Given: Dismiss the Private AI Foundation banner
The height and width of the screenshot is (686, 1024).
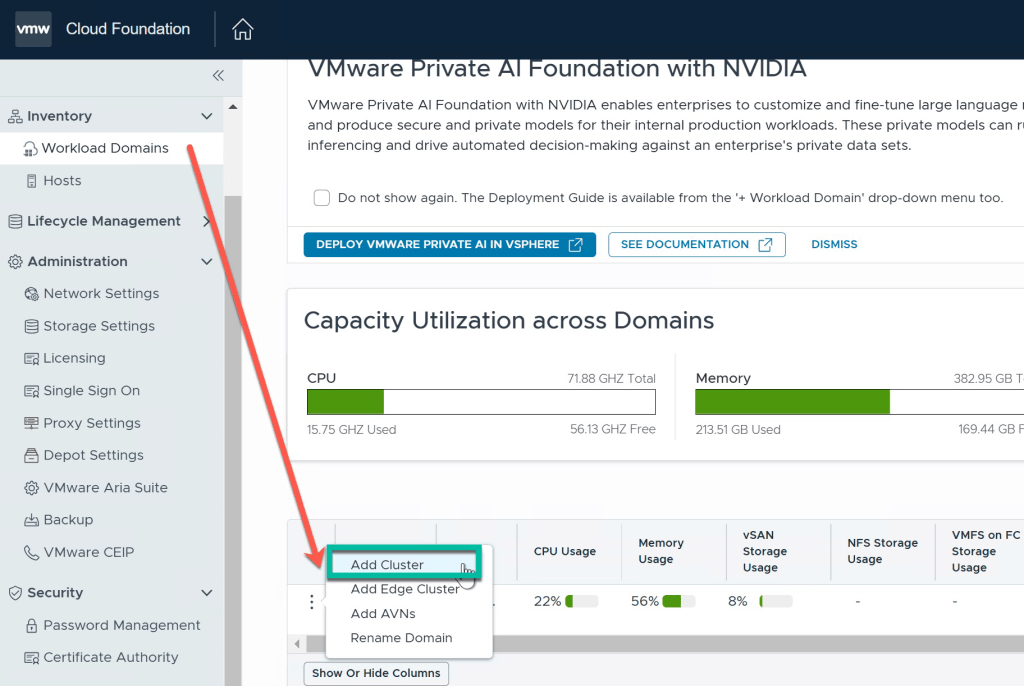Looking at the screenshot, I should pyautogui.click(x=834, y=245).
